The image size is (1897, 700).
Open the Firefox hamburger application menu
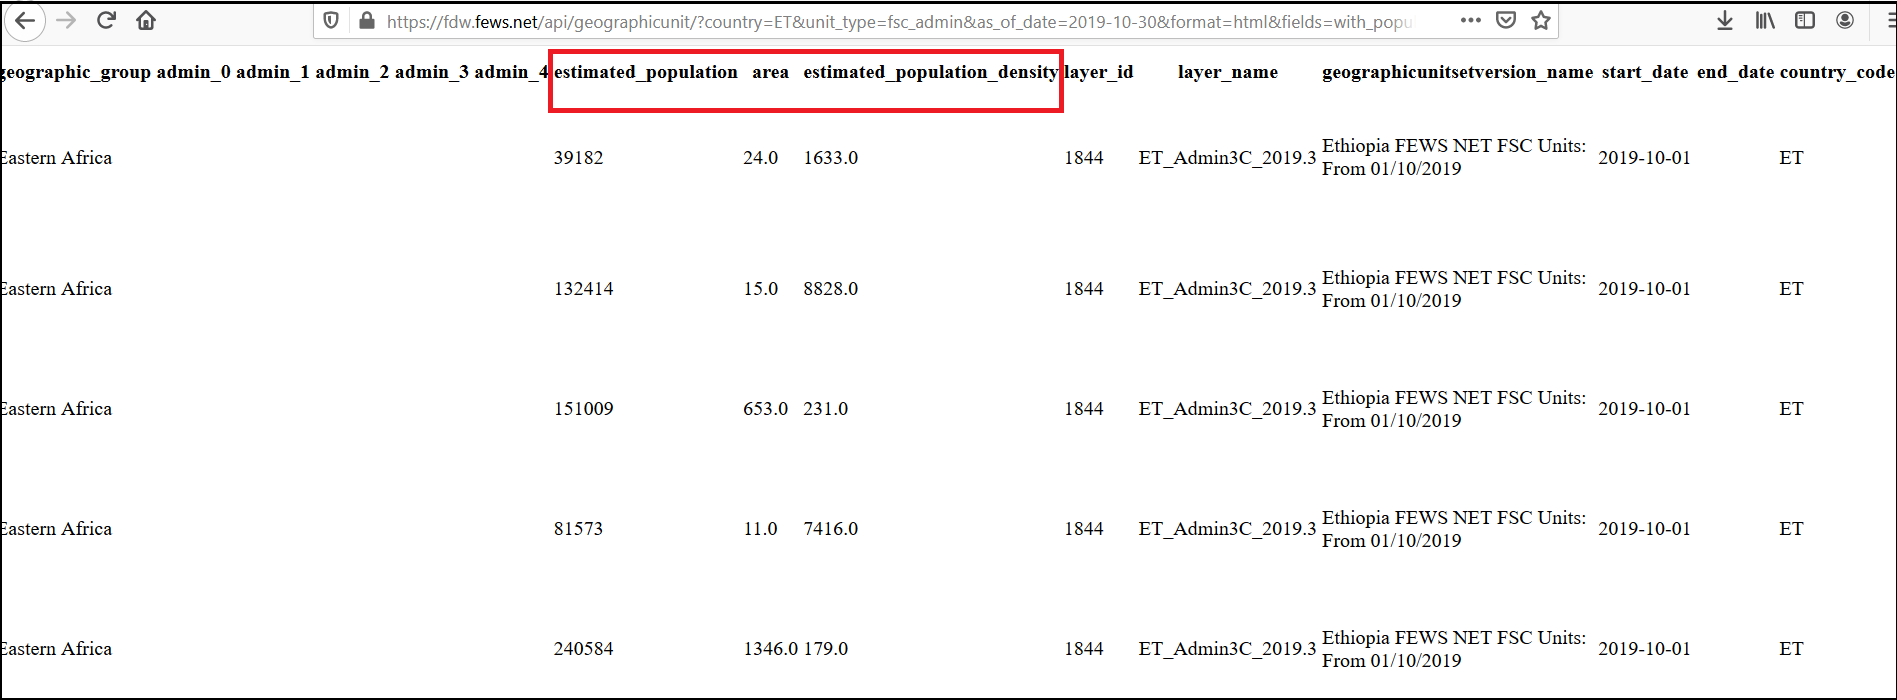pos(1888,21)
